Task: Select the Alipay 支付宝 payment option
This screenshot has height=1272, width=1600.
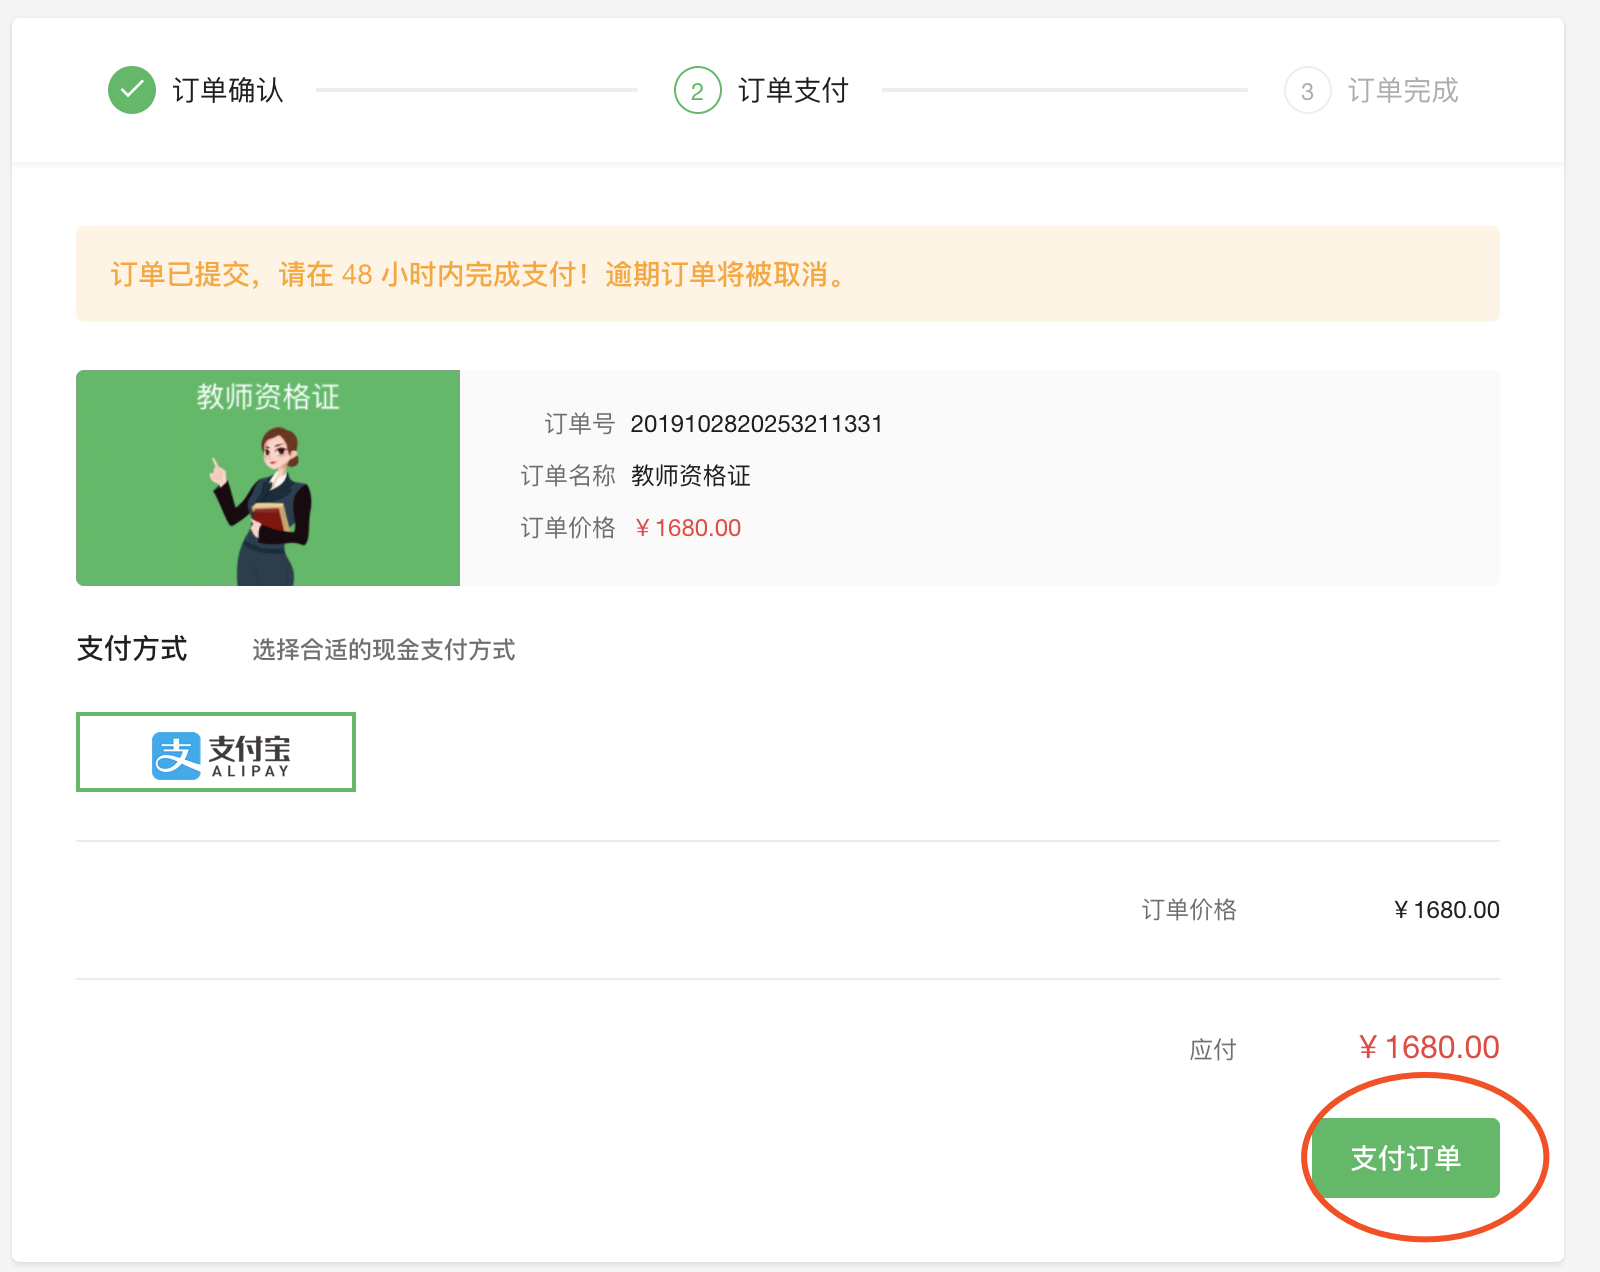Action: point(216,752)
